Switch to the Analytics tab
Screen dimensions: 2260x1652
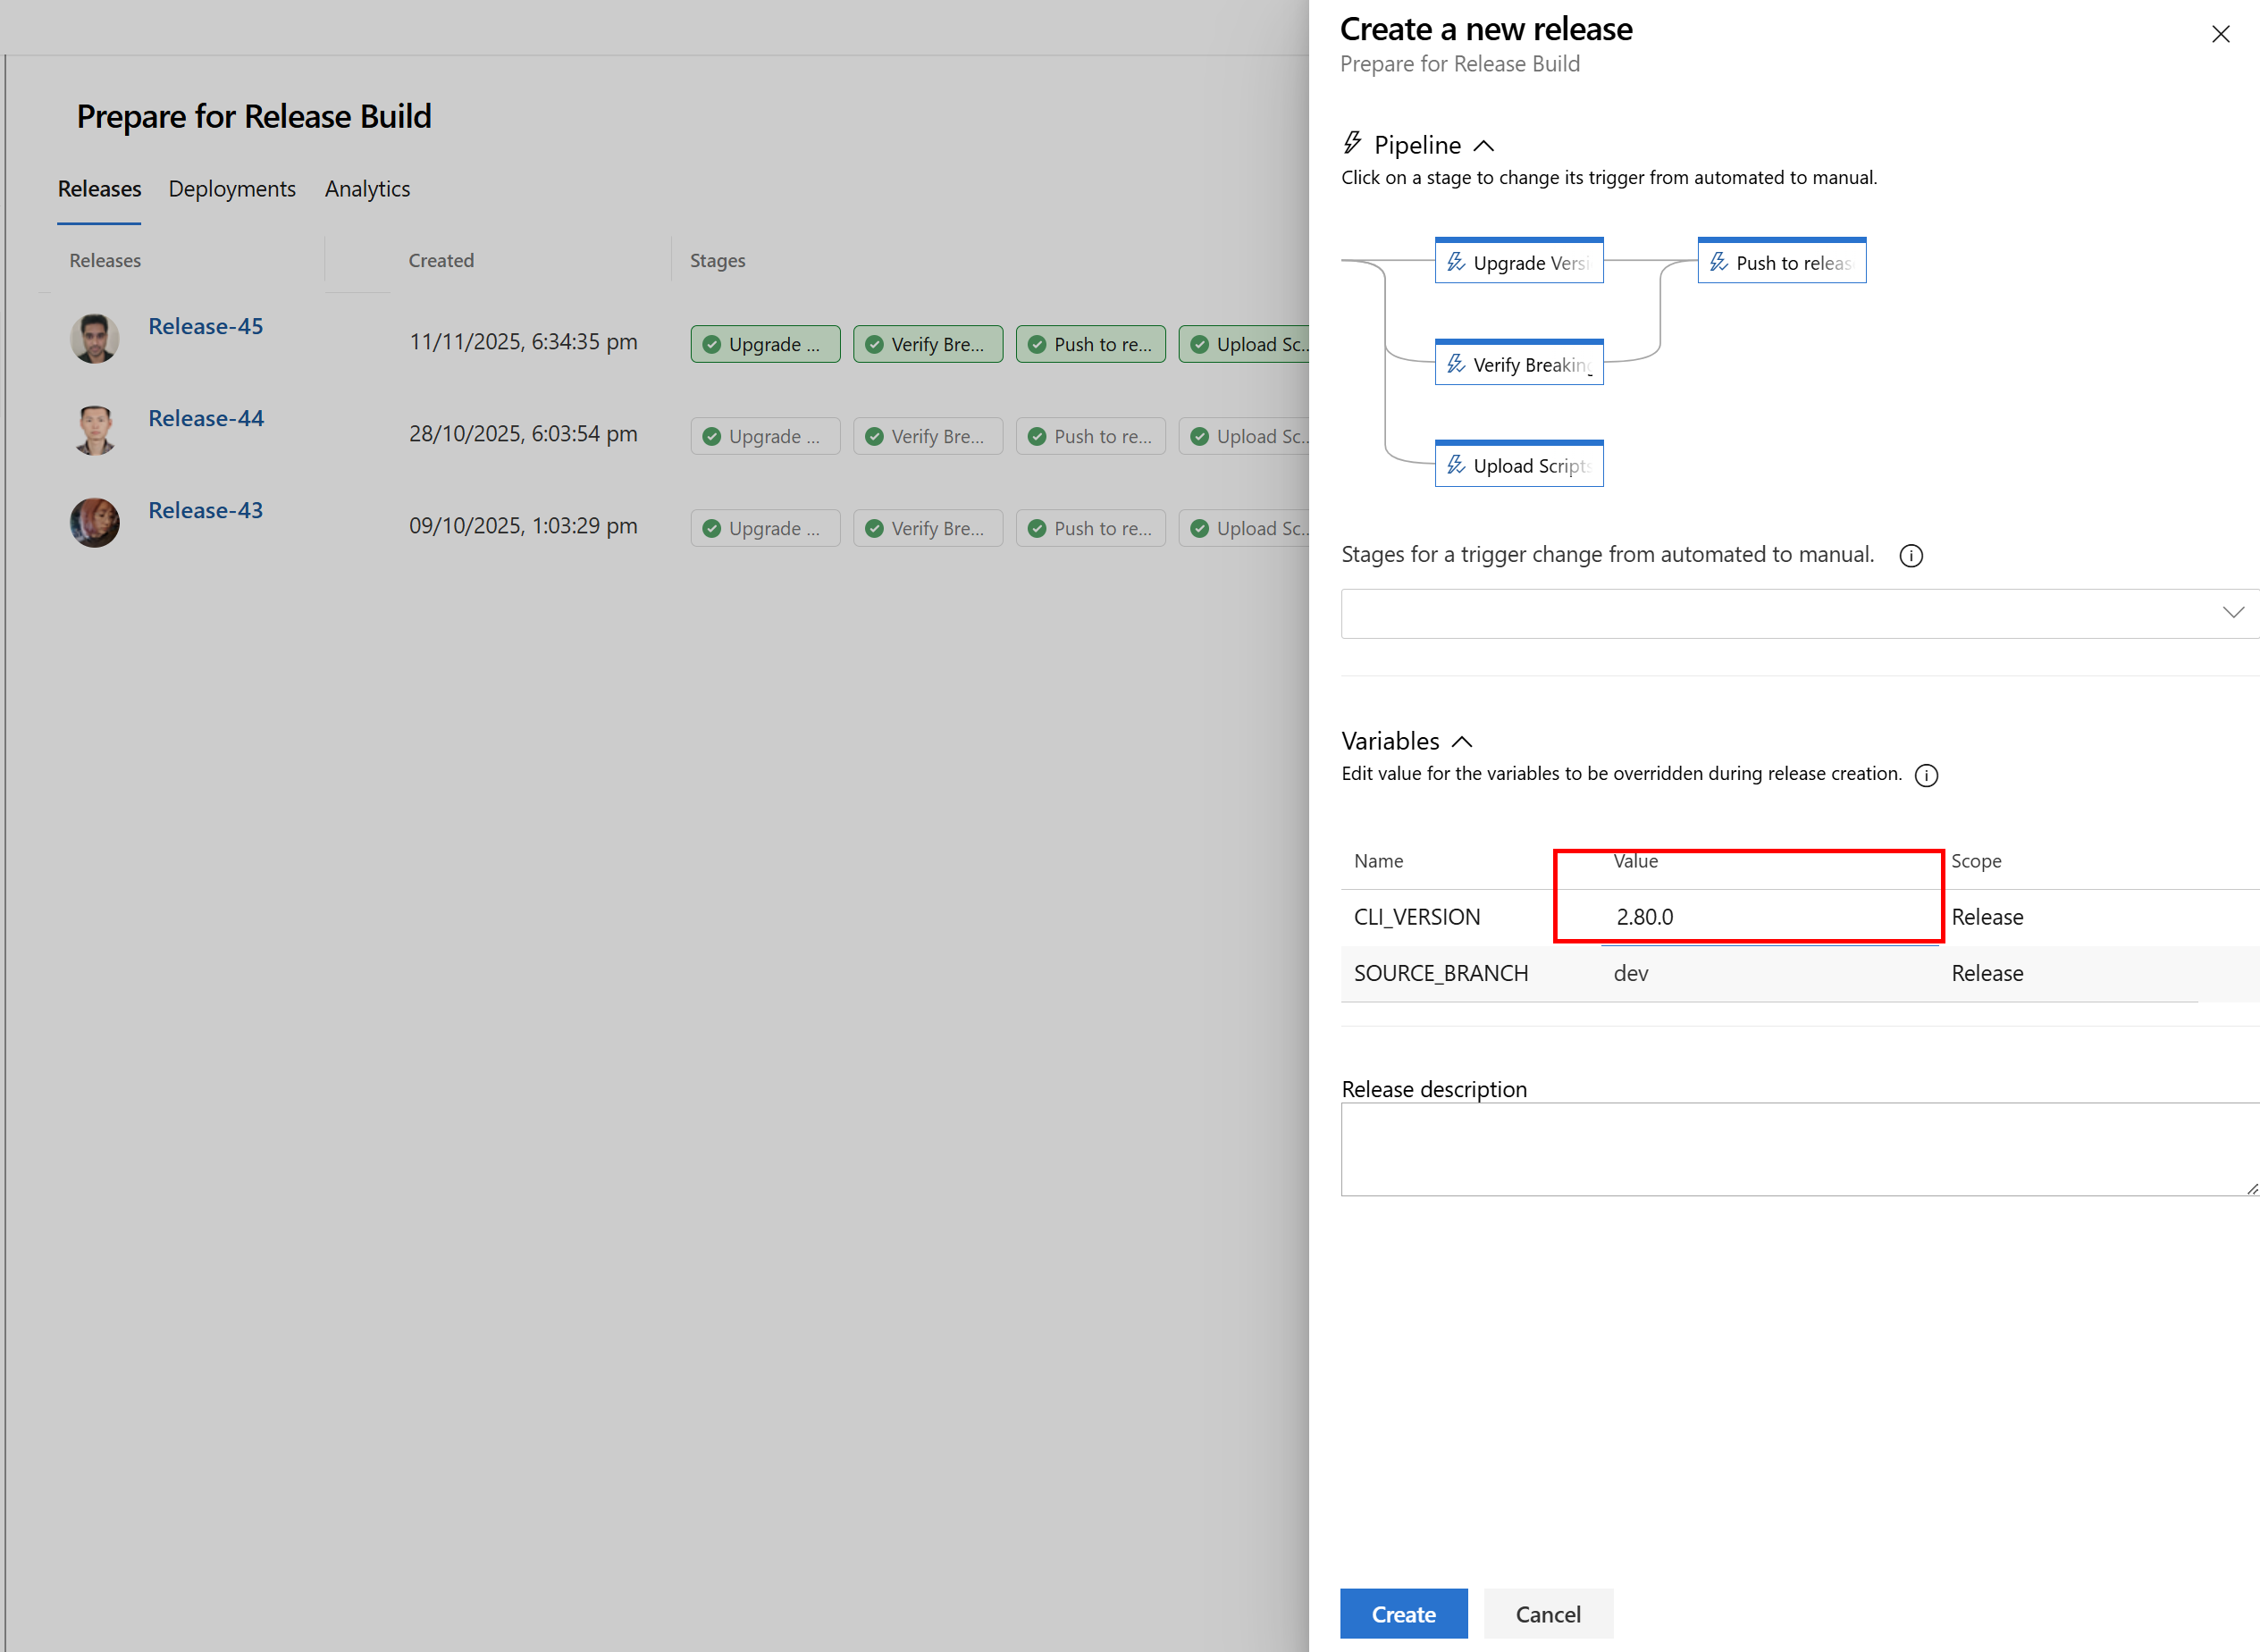pos(367,189)
